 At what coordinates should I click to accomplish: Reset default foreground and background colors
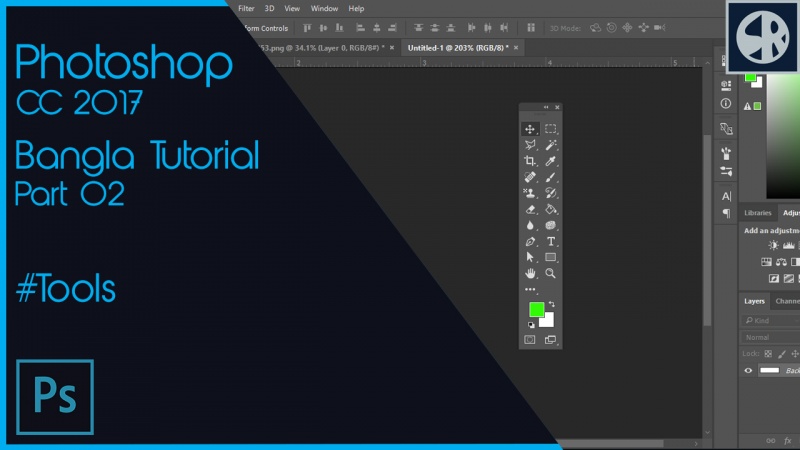tap(531, 325)
